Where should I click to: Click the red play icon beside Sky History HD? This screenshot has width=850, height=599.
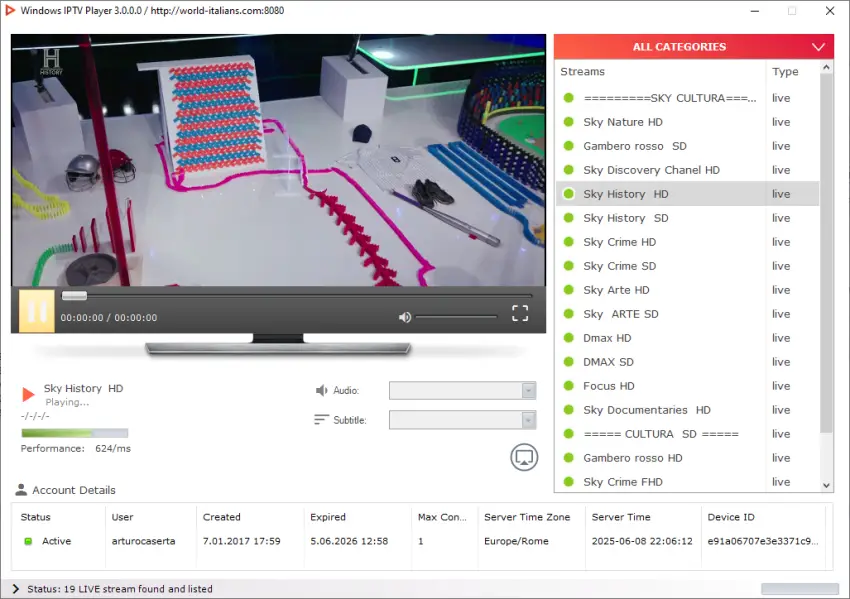(x=28, y=394)
